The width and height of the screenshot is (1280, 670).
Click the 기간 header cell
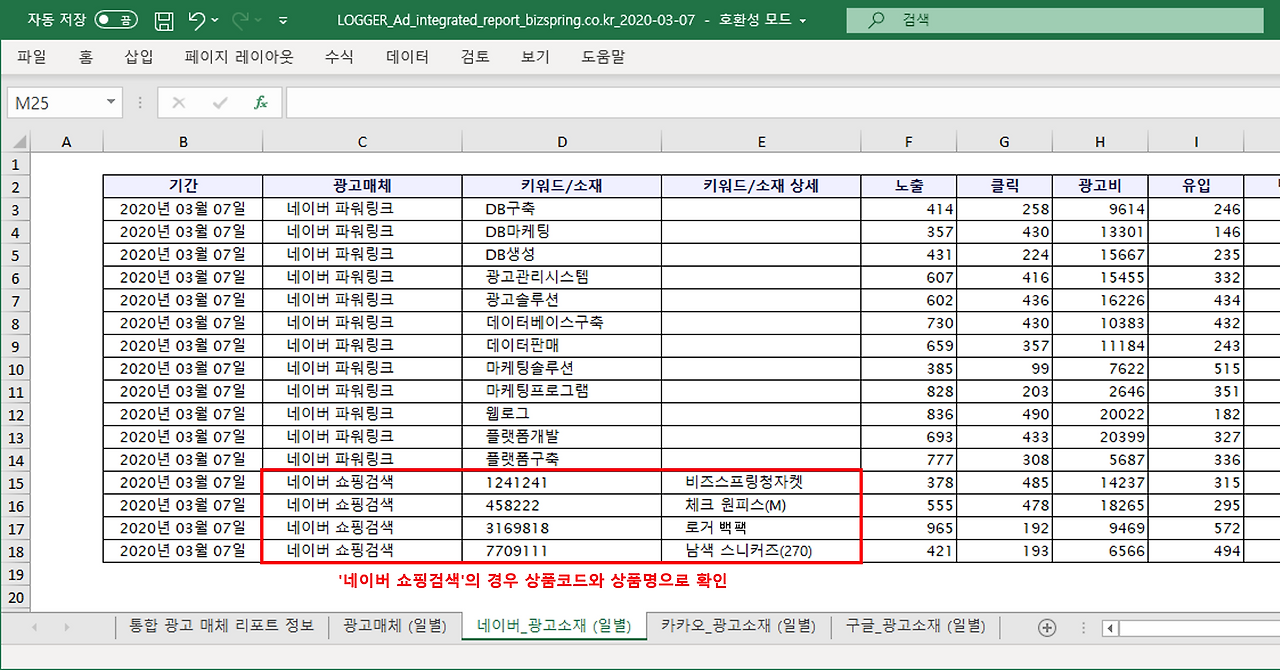(x=183, y=186)
